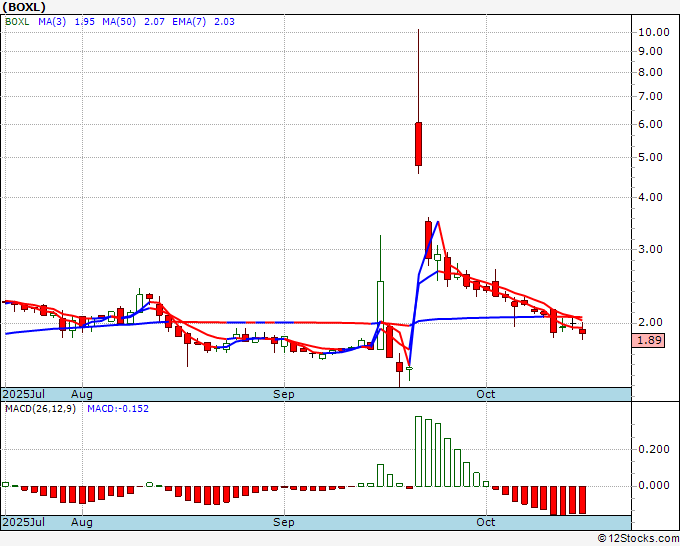Click the 7.00 price axis label
This screenshot has width=680, height=546.
coord(650,96)
